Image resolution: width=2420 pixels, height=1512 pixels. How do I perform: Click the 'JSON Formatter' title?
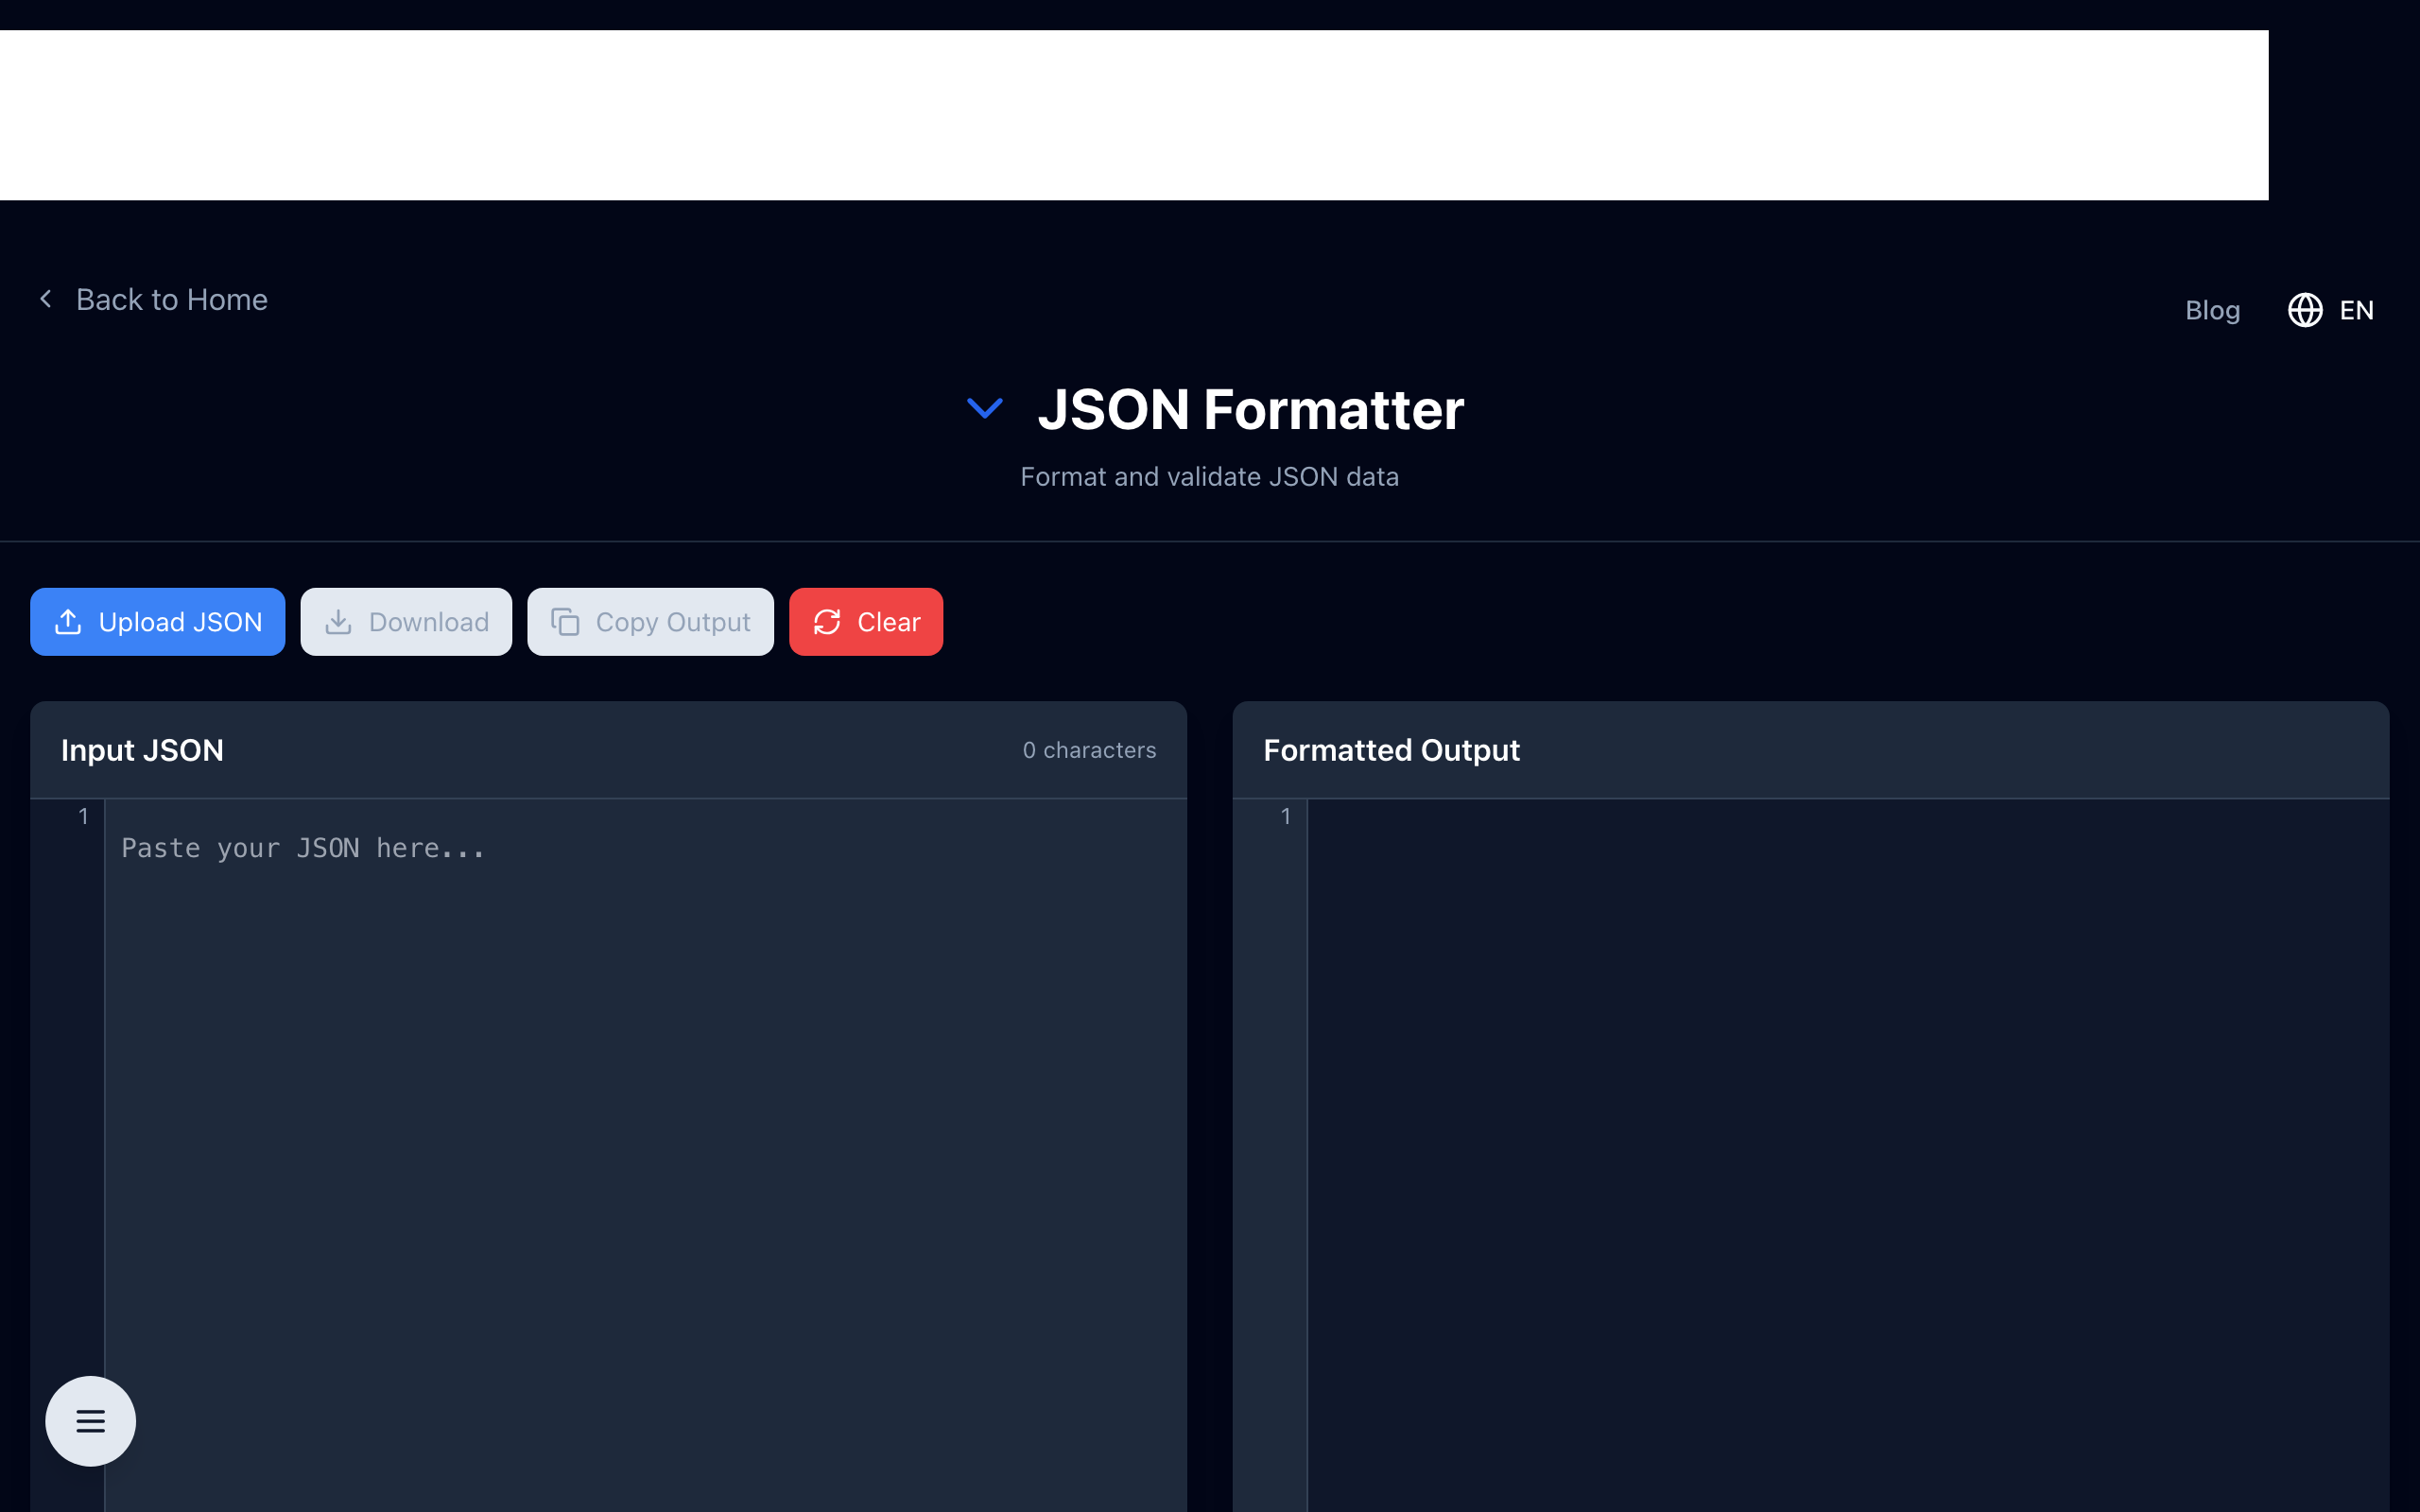click(x=1251, y=409)
